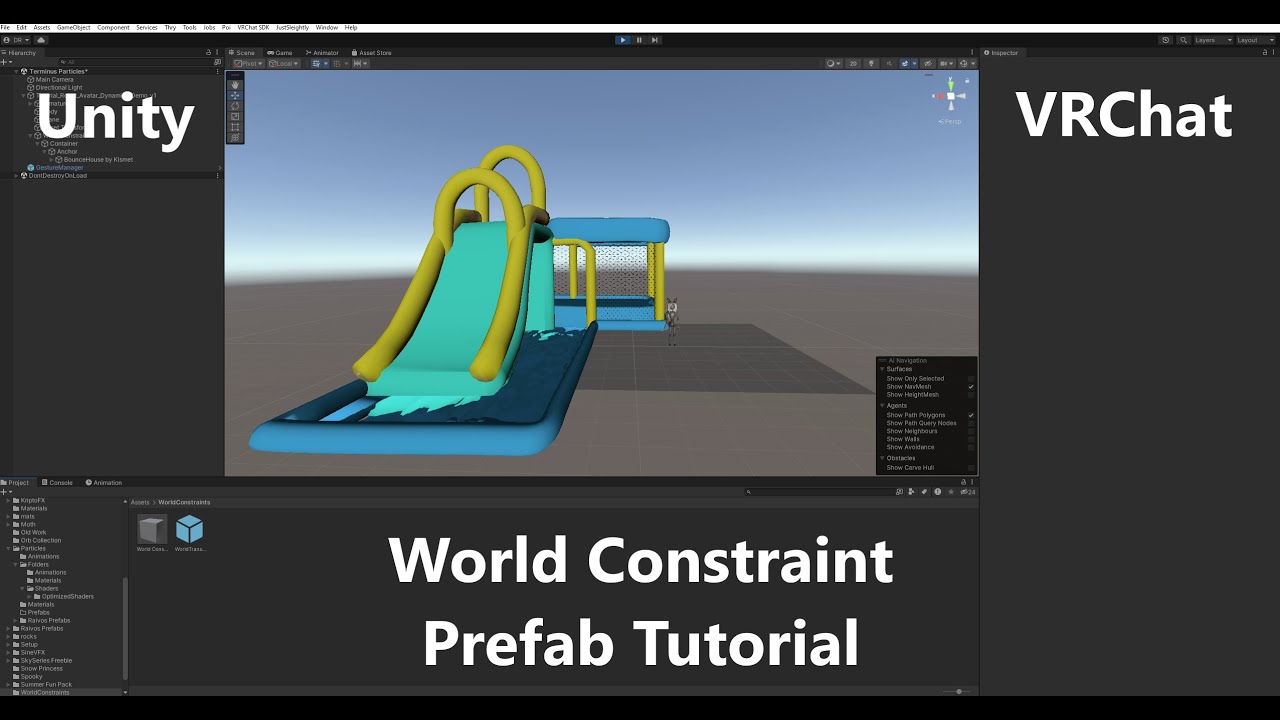Open the GameObject menu
Viewport: 1280px width, 720px height.
click(x=73, y=27)
